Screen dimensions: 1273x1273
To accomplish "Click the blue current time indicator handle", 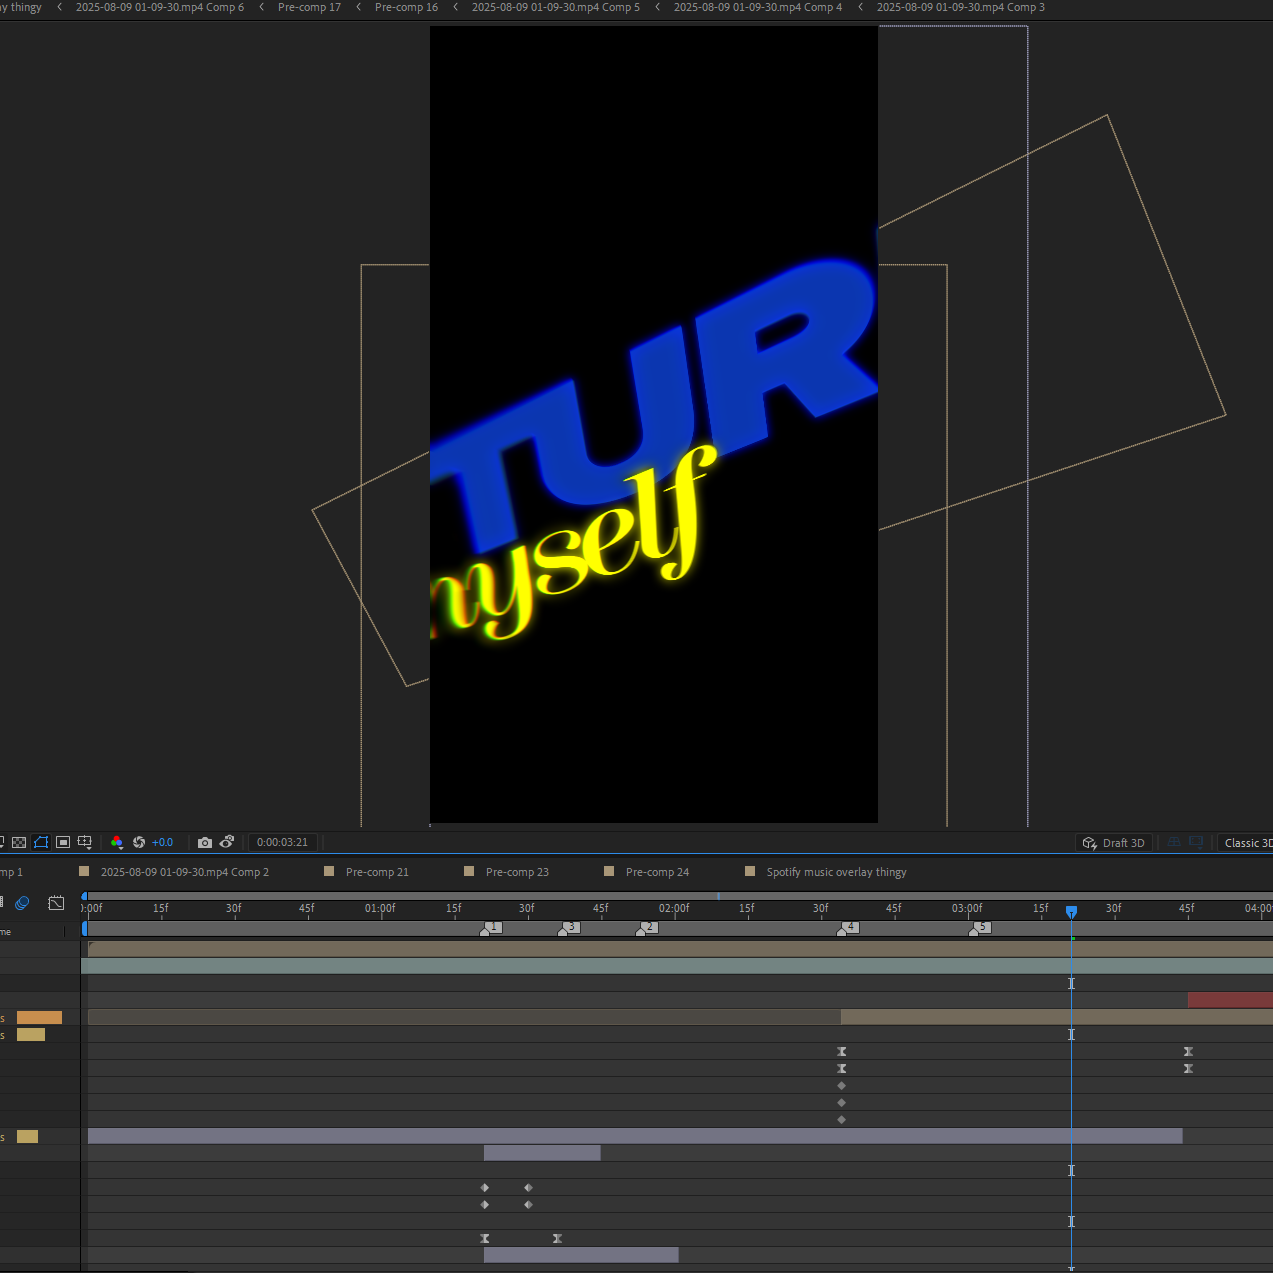I will point(1071,912).
